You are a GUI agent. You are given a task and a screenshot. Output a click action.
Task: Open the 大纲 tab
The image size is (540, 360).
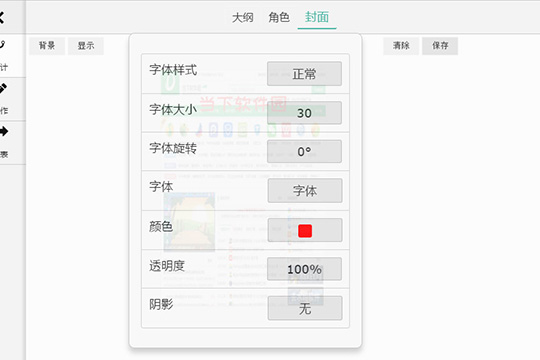point(243,17)
